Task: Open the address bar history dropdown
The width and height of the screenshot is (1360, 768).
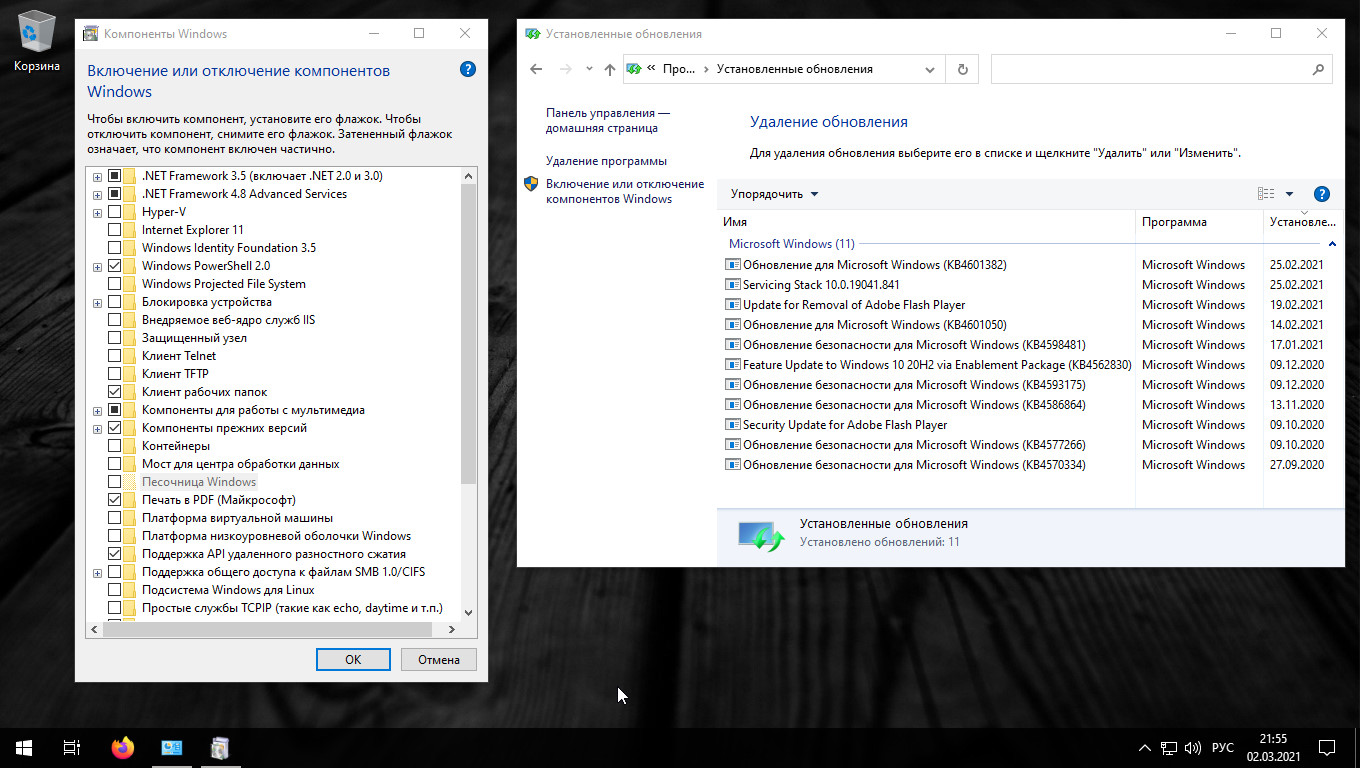Action: tap(930, 69)
